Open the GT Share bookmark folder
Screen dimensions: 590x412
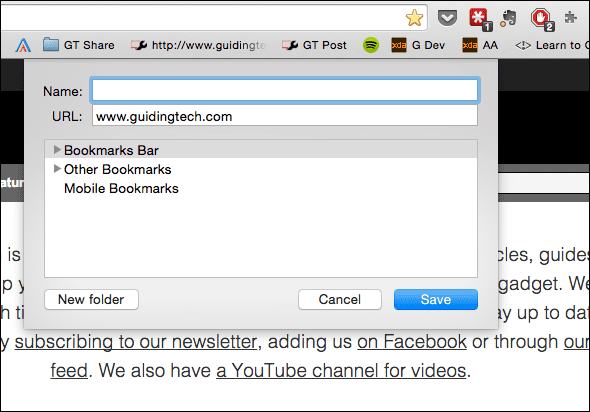(78, 45)
